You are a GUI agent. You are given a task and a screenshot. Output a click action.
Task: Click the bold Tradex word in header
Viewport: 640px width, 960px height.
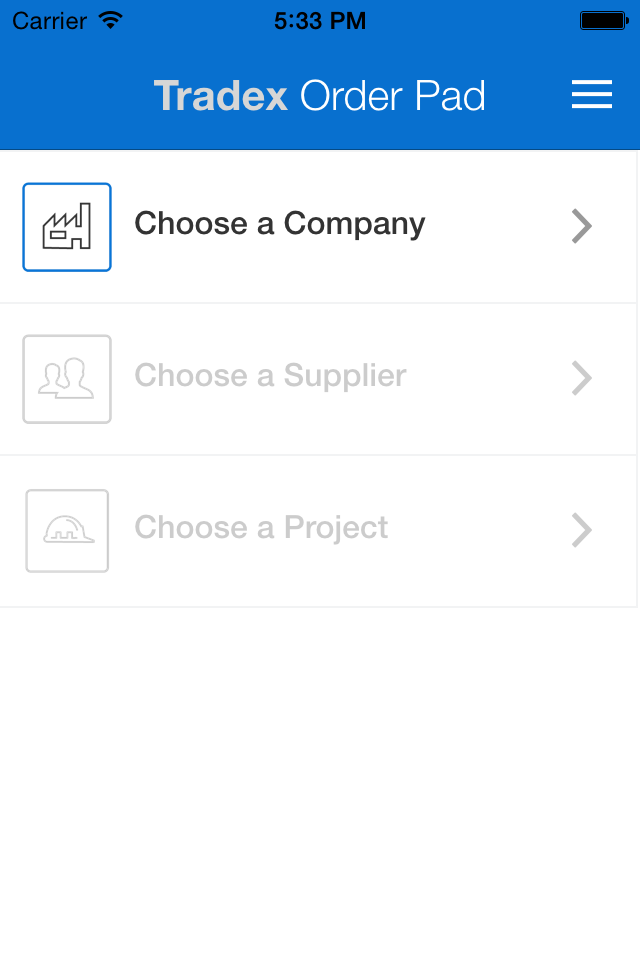click(x=220, y=96)
